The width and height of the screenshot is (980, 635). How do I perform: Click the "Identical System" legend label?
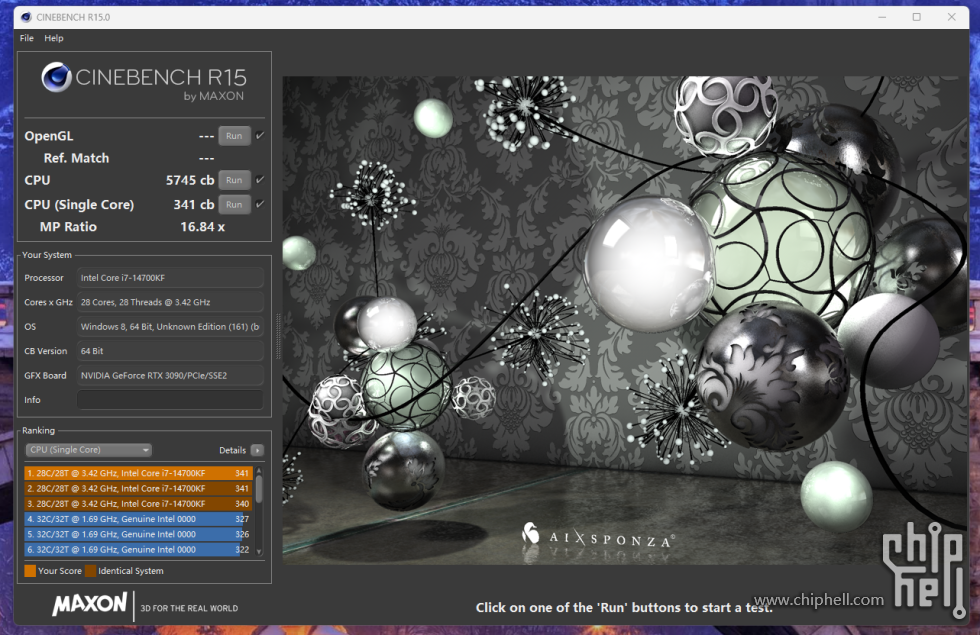tap(131, 571)
